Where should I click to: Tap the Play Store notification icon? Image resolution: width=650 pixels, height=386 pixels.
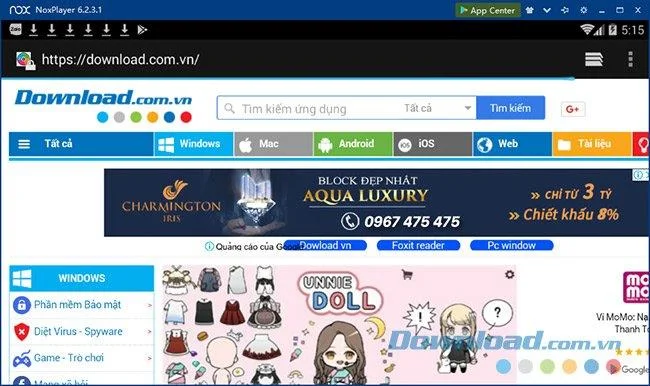[142, 29]
